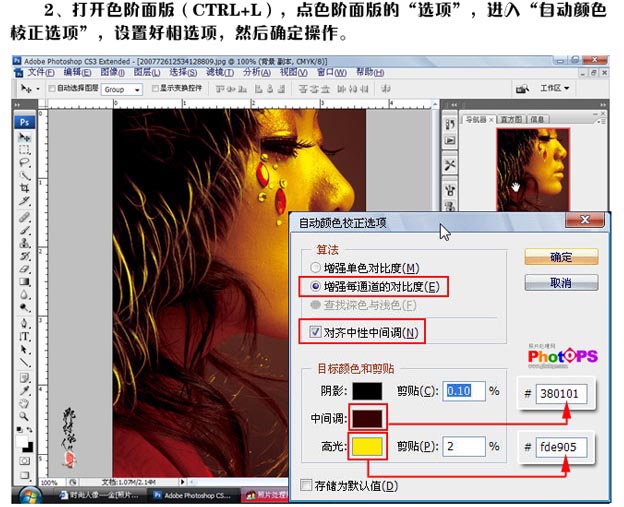Image resolution: width=624 pixels, height=507 pixels.
Task: Open the Go to Bridge icon
Action: 522,89
